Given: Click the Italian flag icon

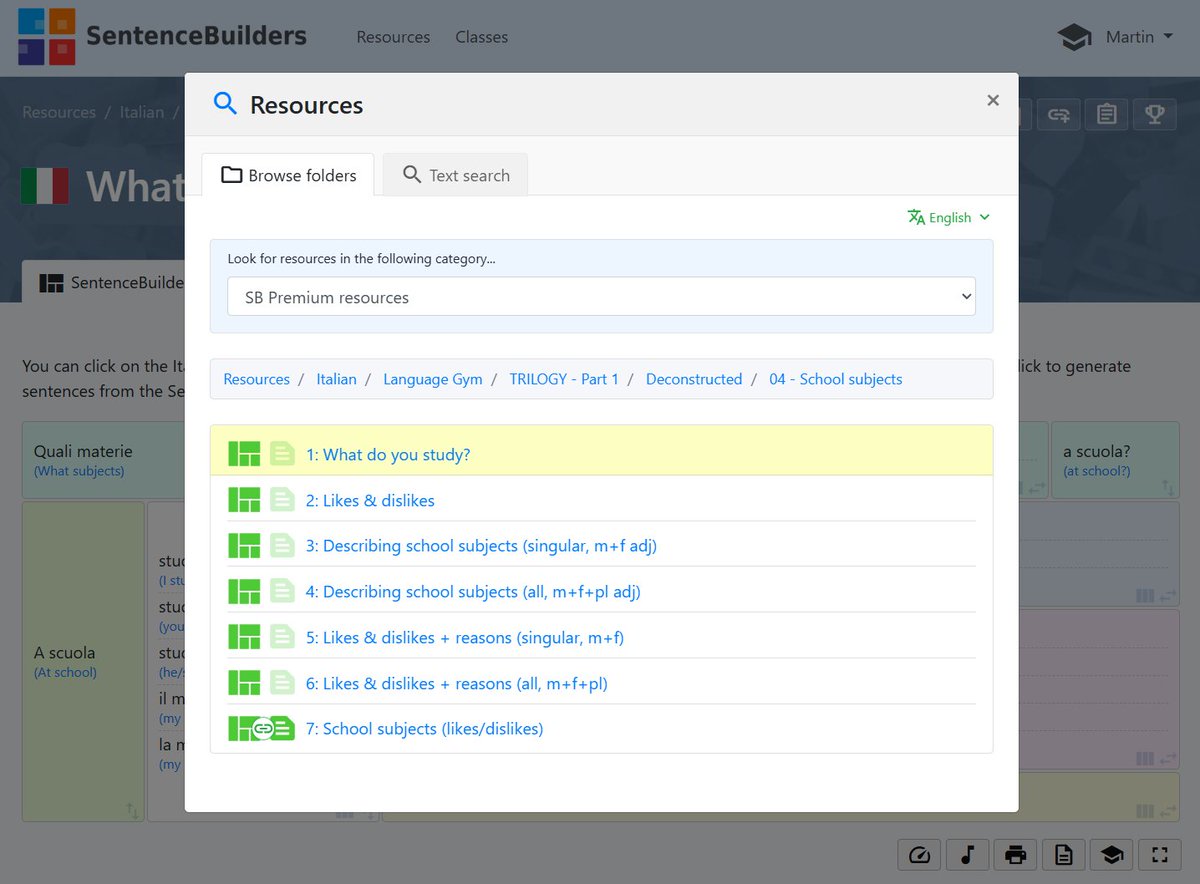Looking at the screenshot, I should pos(45,186).
